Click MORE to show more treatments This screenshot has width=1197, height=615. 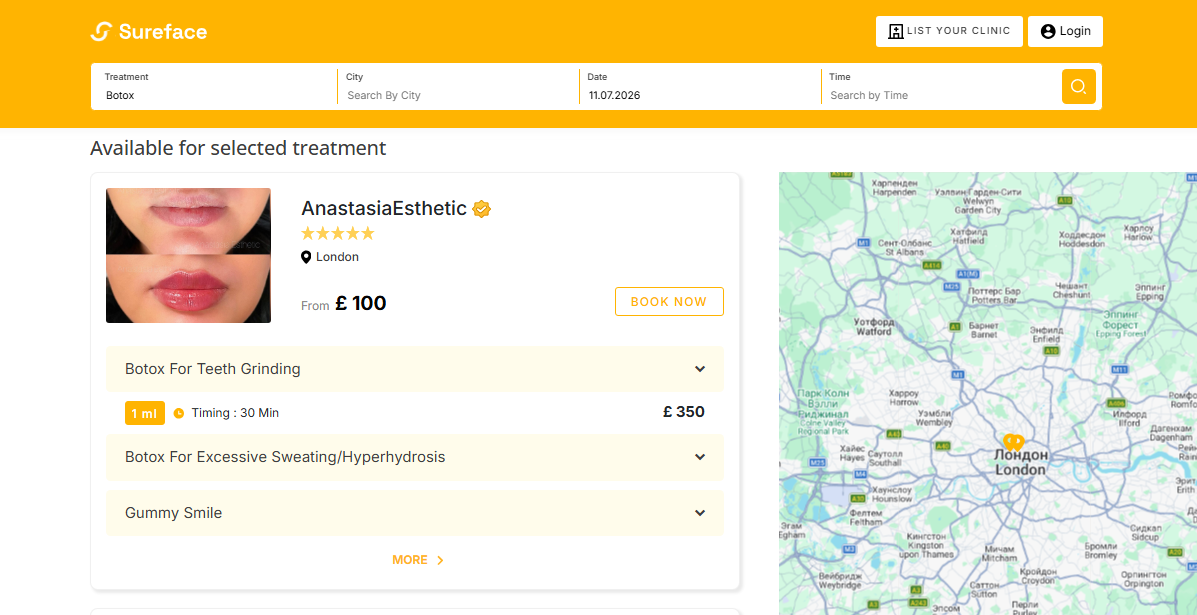point(418,560)
